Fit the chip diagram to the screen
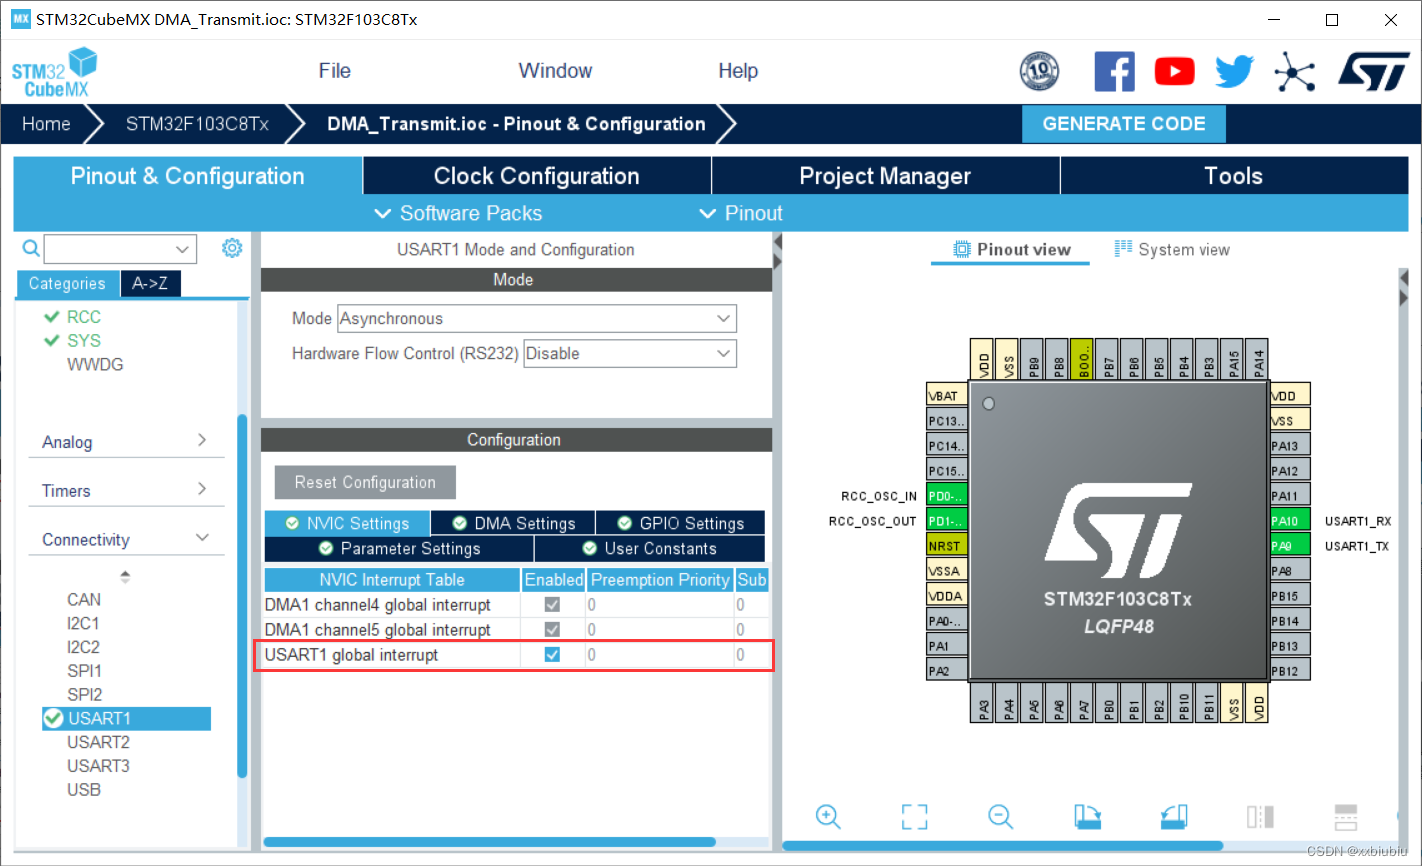1422x866 pixels. pos(914,817)
